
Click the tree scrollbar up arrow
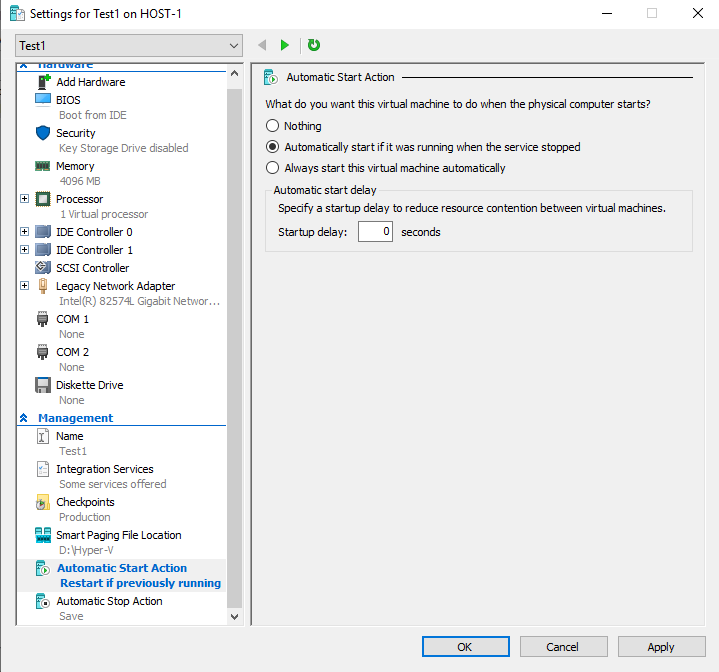pyautogui.click(x=234, y=73)
